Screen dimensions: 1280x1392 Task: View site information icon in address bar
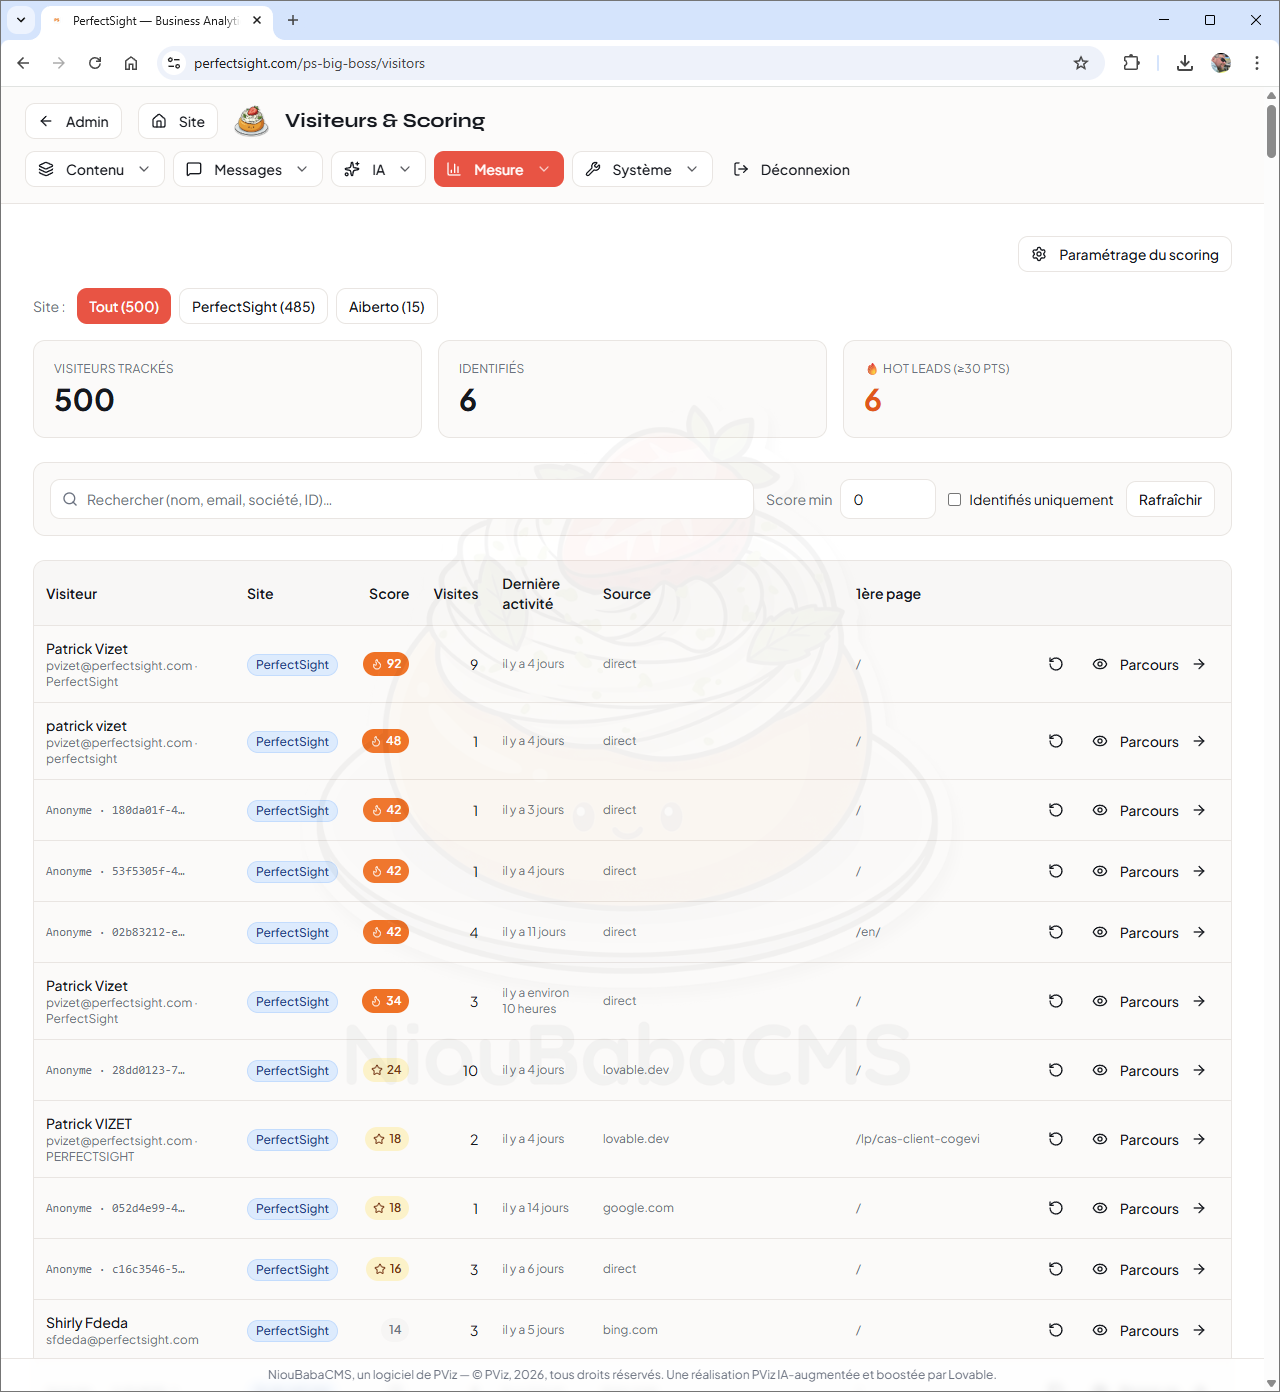[x=174, y=63]
